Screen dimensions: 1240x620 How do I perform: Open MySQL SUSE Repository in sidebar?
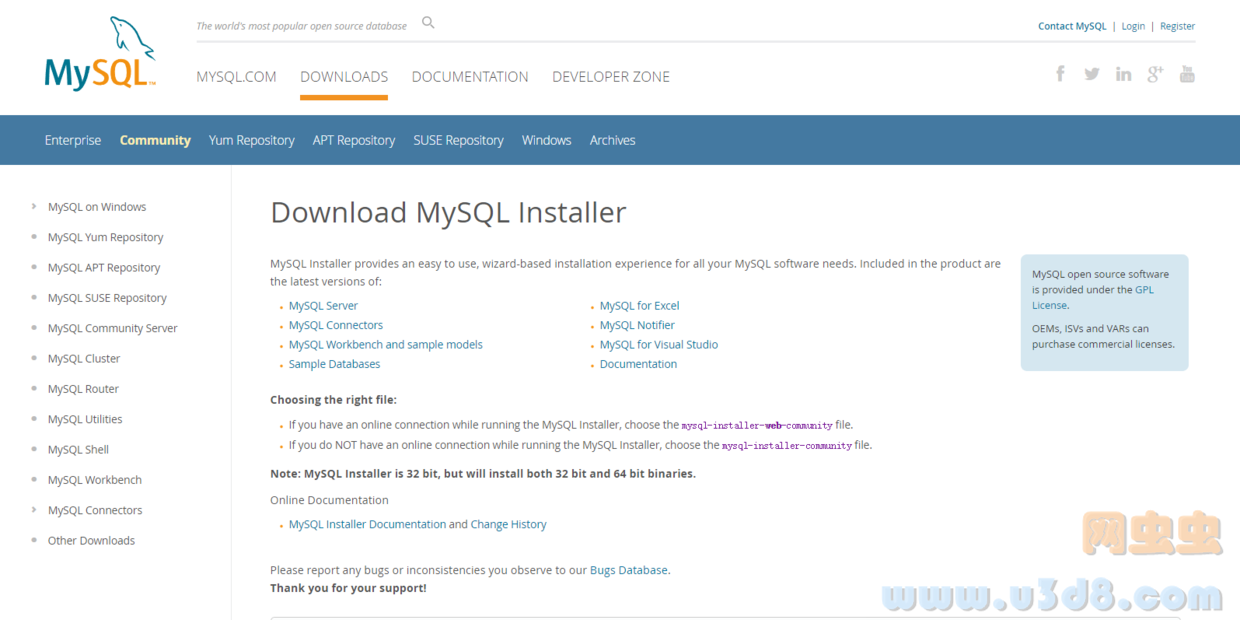[107, 298]
